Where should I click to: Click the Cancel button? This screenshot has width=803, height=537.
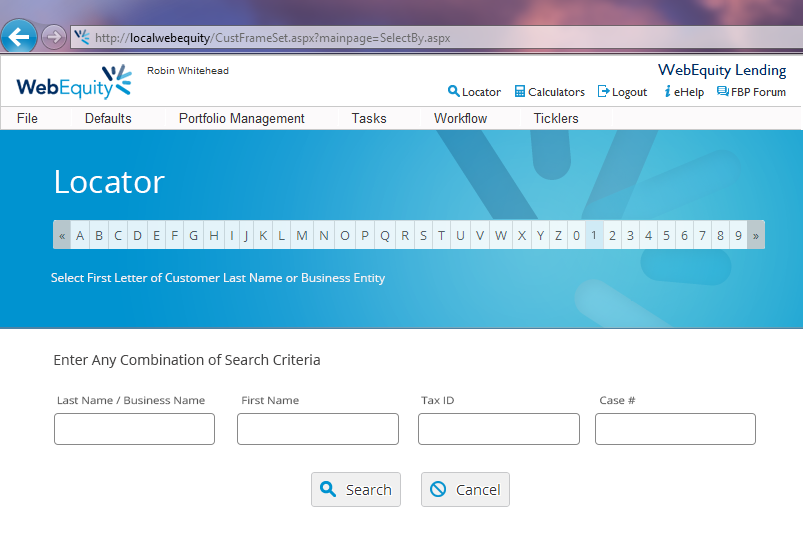coord(465,490)
